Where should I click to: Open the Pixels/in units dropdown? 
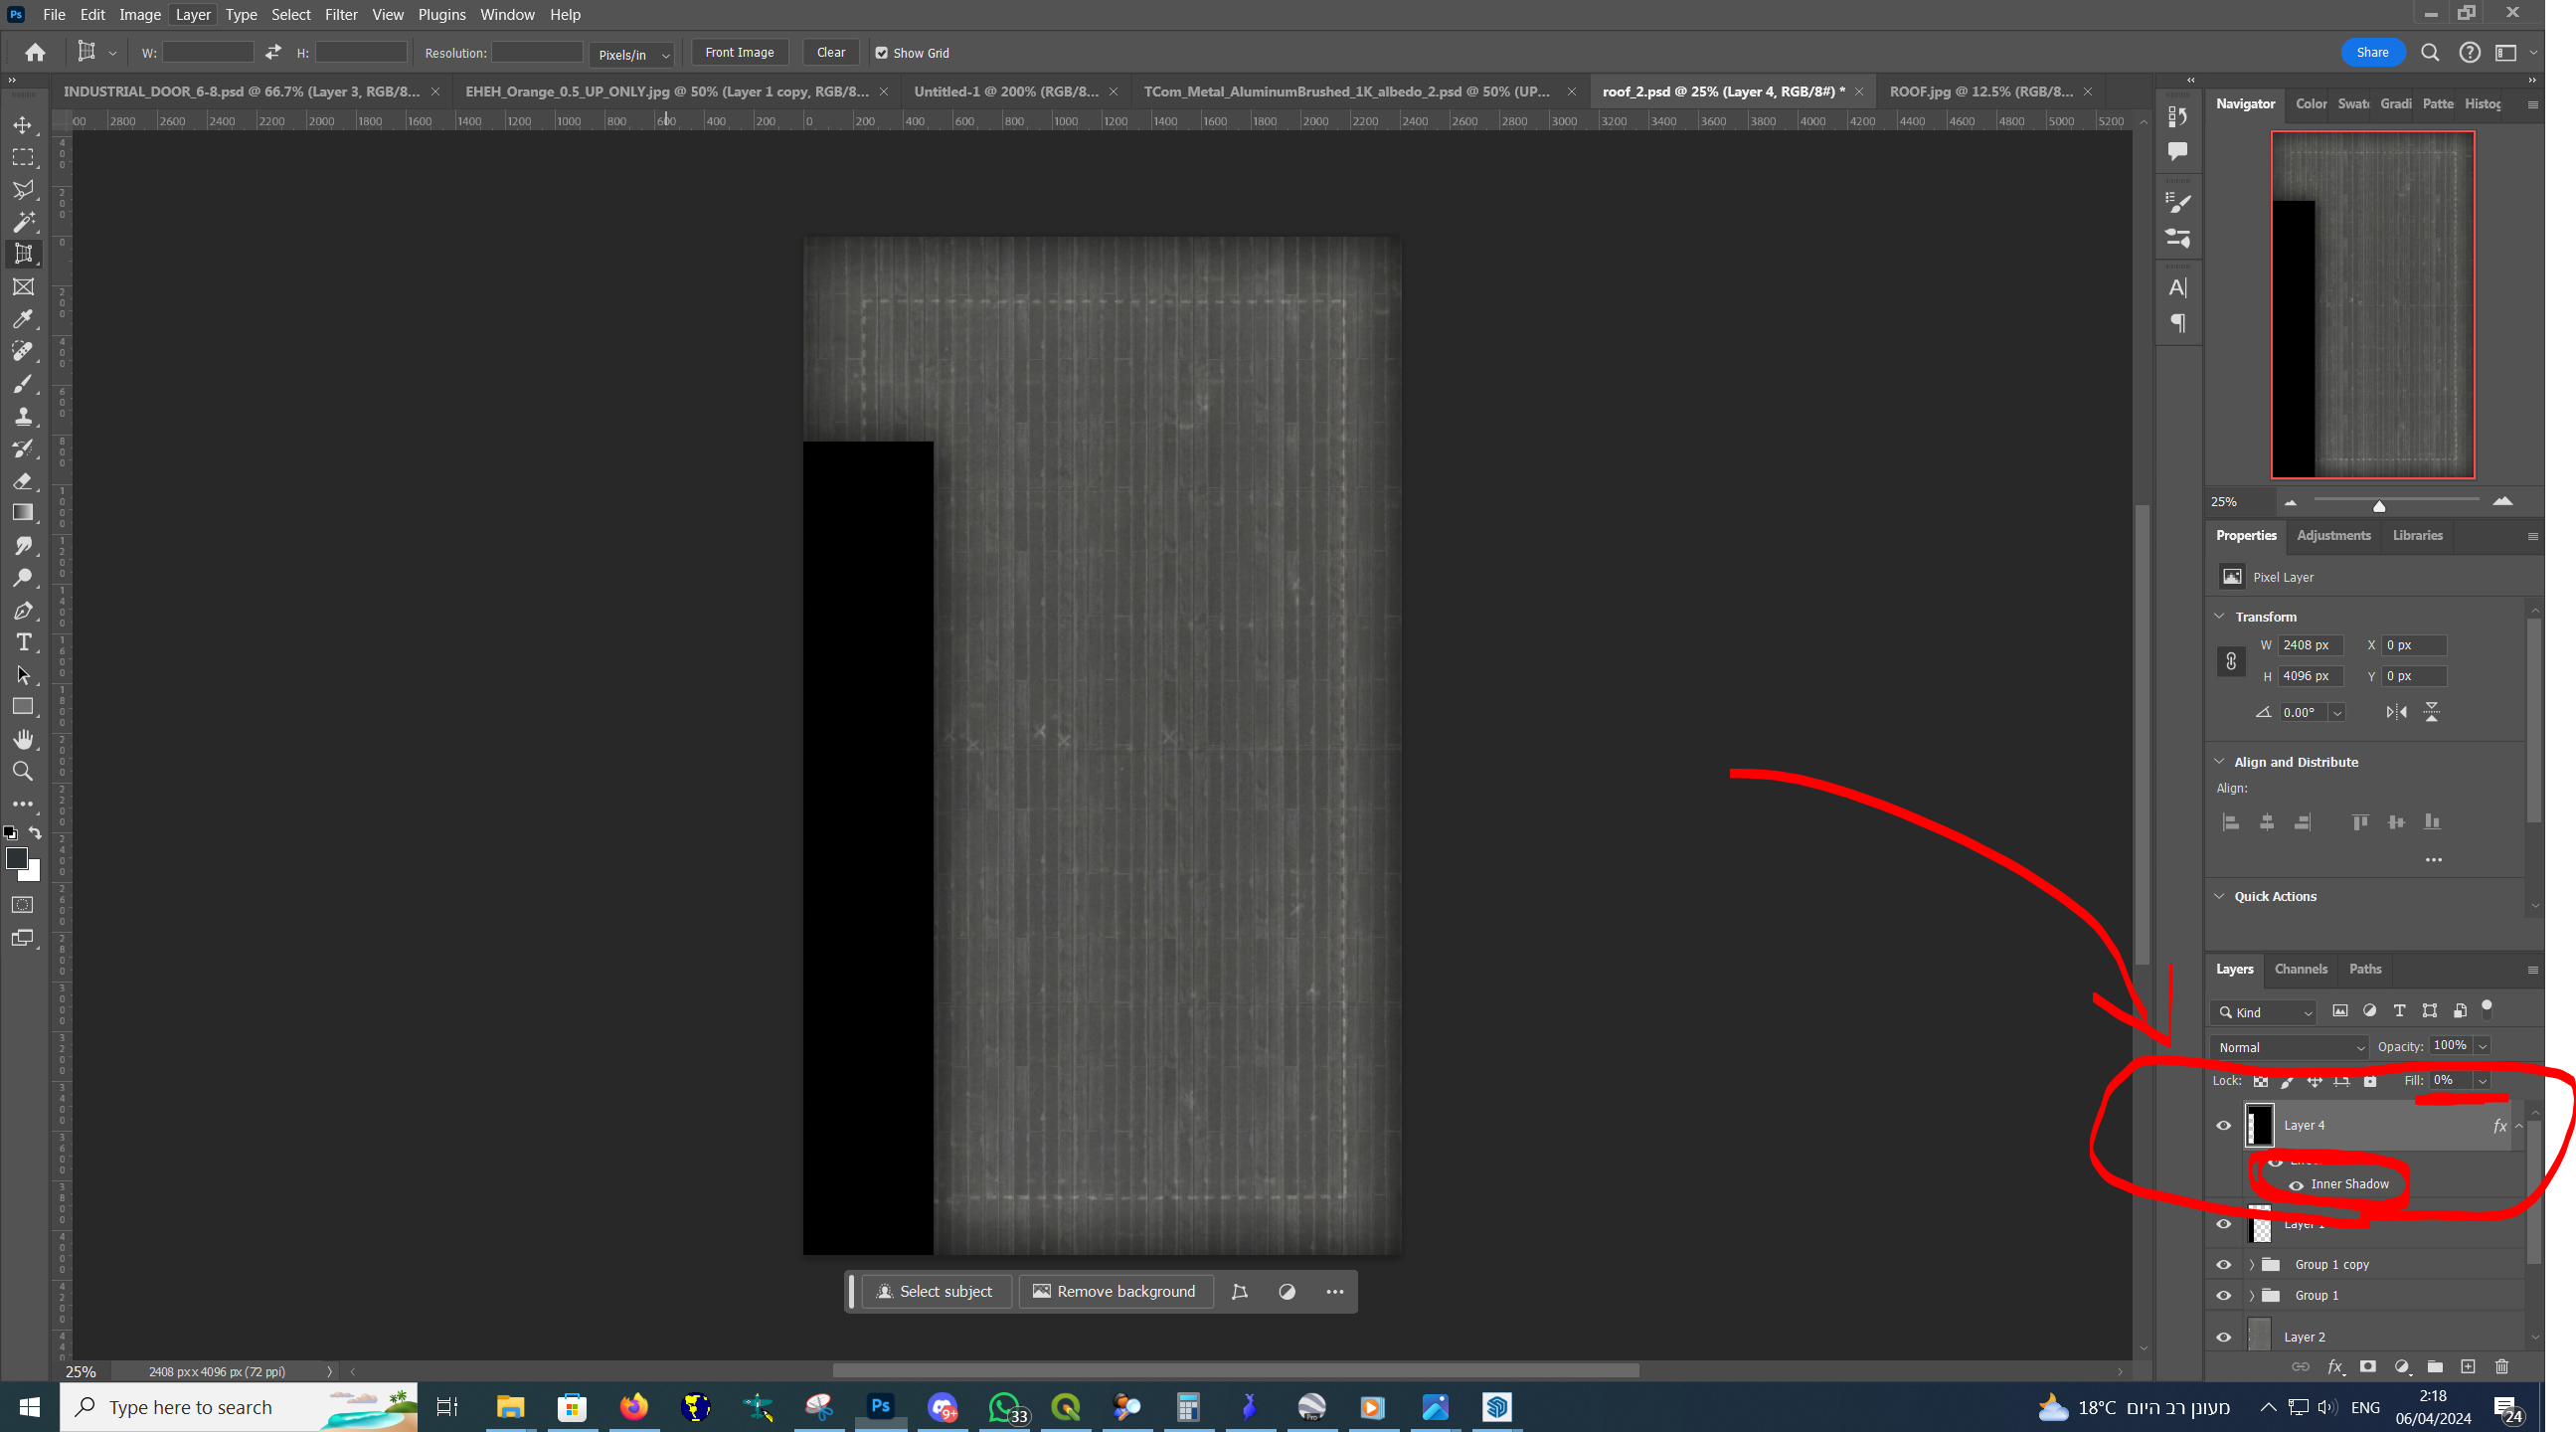633,54
